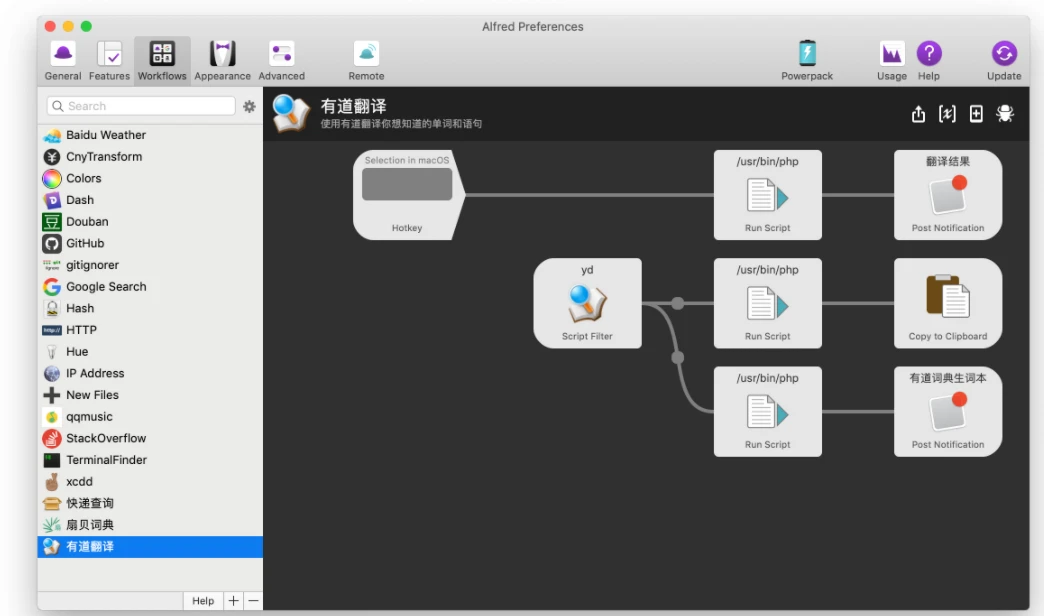Select the xcdd workflow
This screenshot has height=616, width=1044.
coord(150,481)
